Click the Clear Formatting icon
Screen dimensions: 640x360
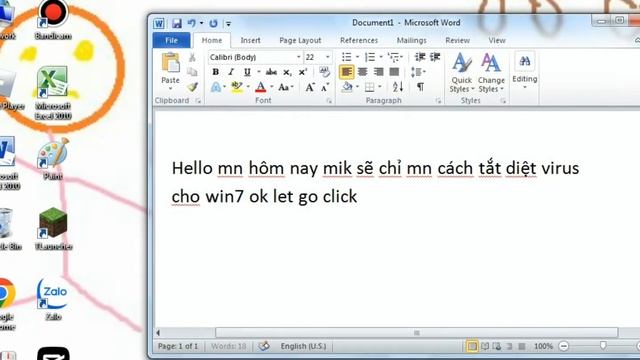click(324, 72)
